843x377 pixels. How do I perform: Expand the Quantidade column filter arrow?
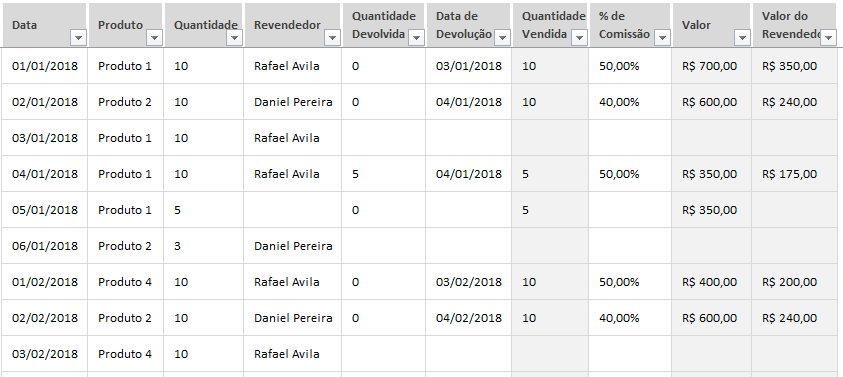[x=235, y=38]
